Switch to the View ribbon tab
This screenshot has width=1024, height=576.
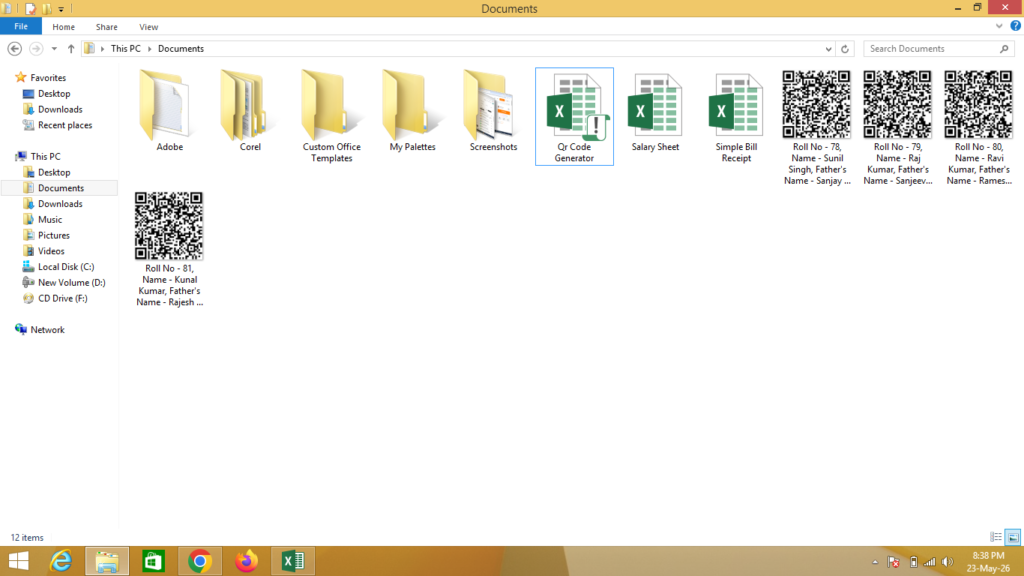148,27
